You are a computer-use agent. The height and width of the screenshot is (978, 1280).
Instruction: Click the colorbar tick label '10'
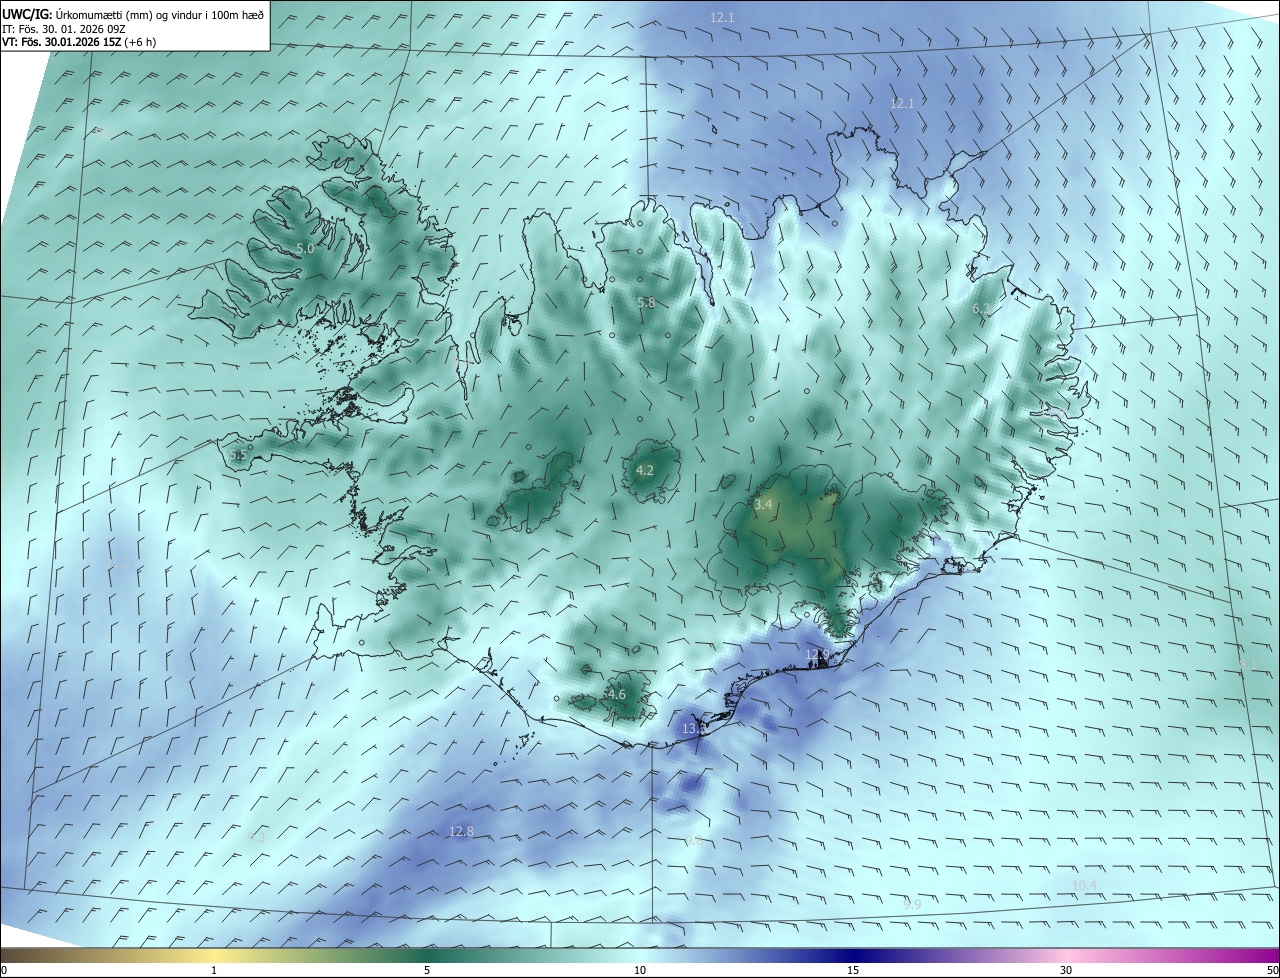pos(640,970)
